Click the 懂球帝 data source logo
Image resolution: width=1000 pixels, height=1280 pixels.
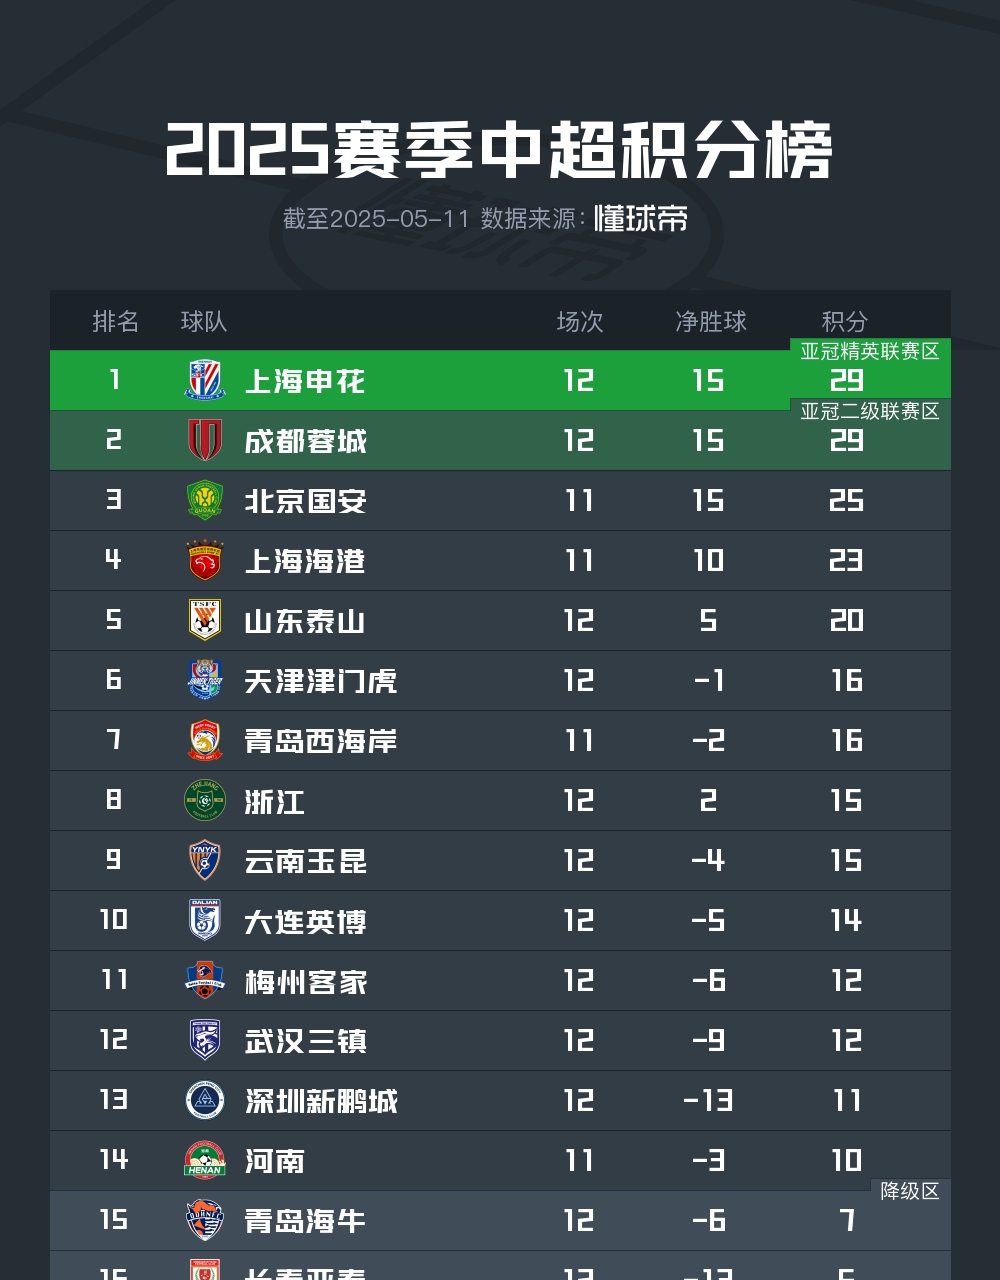point(641,219)
